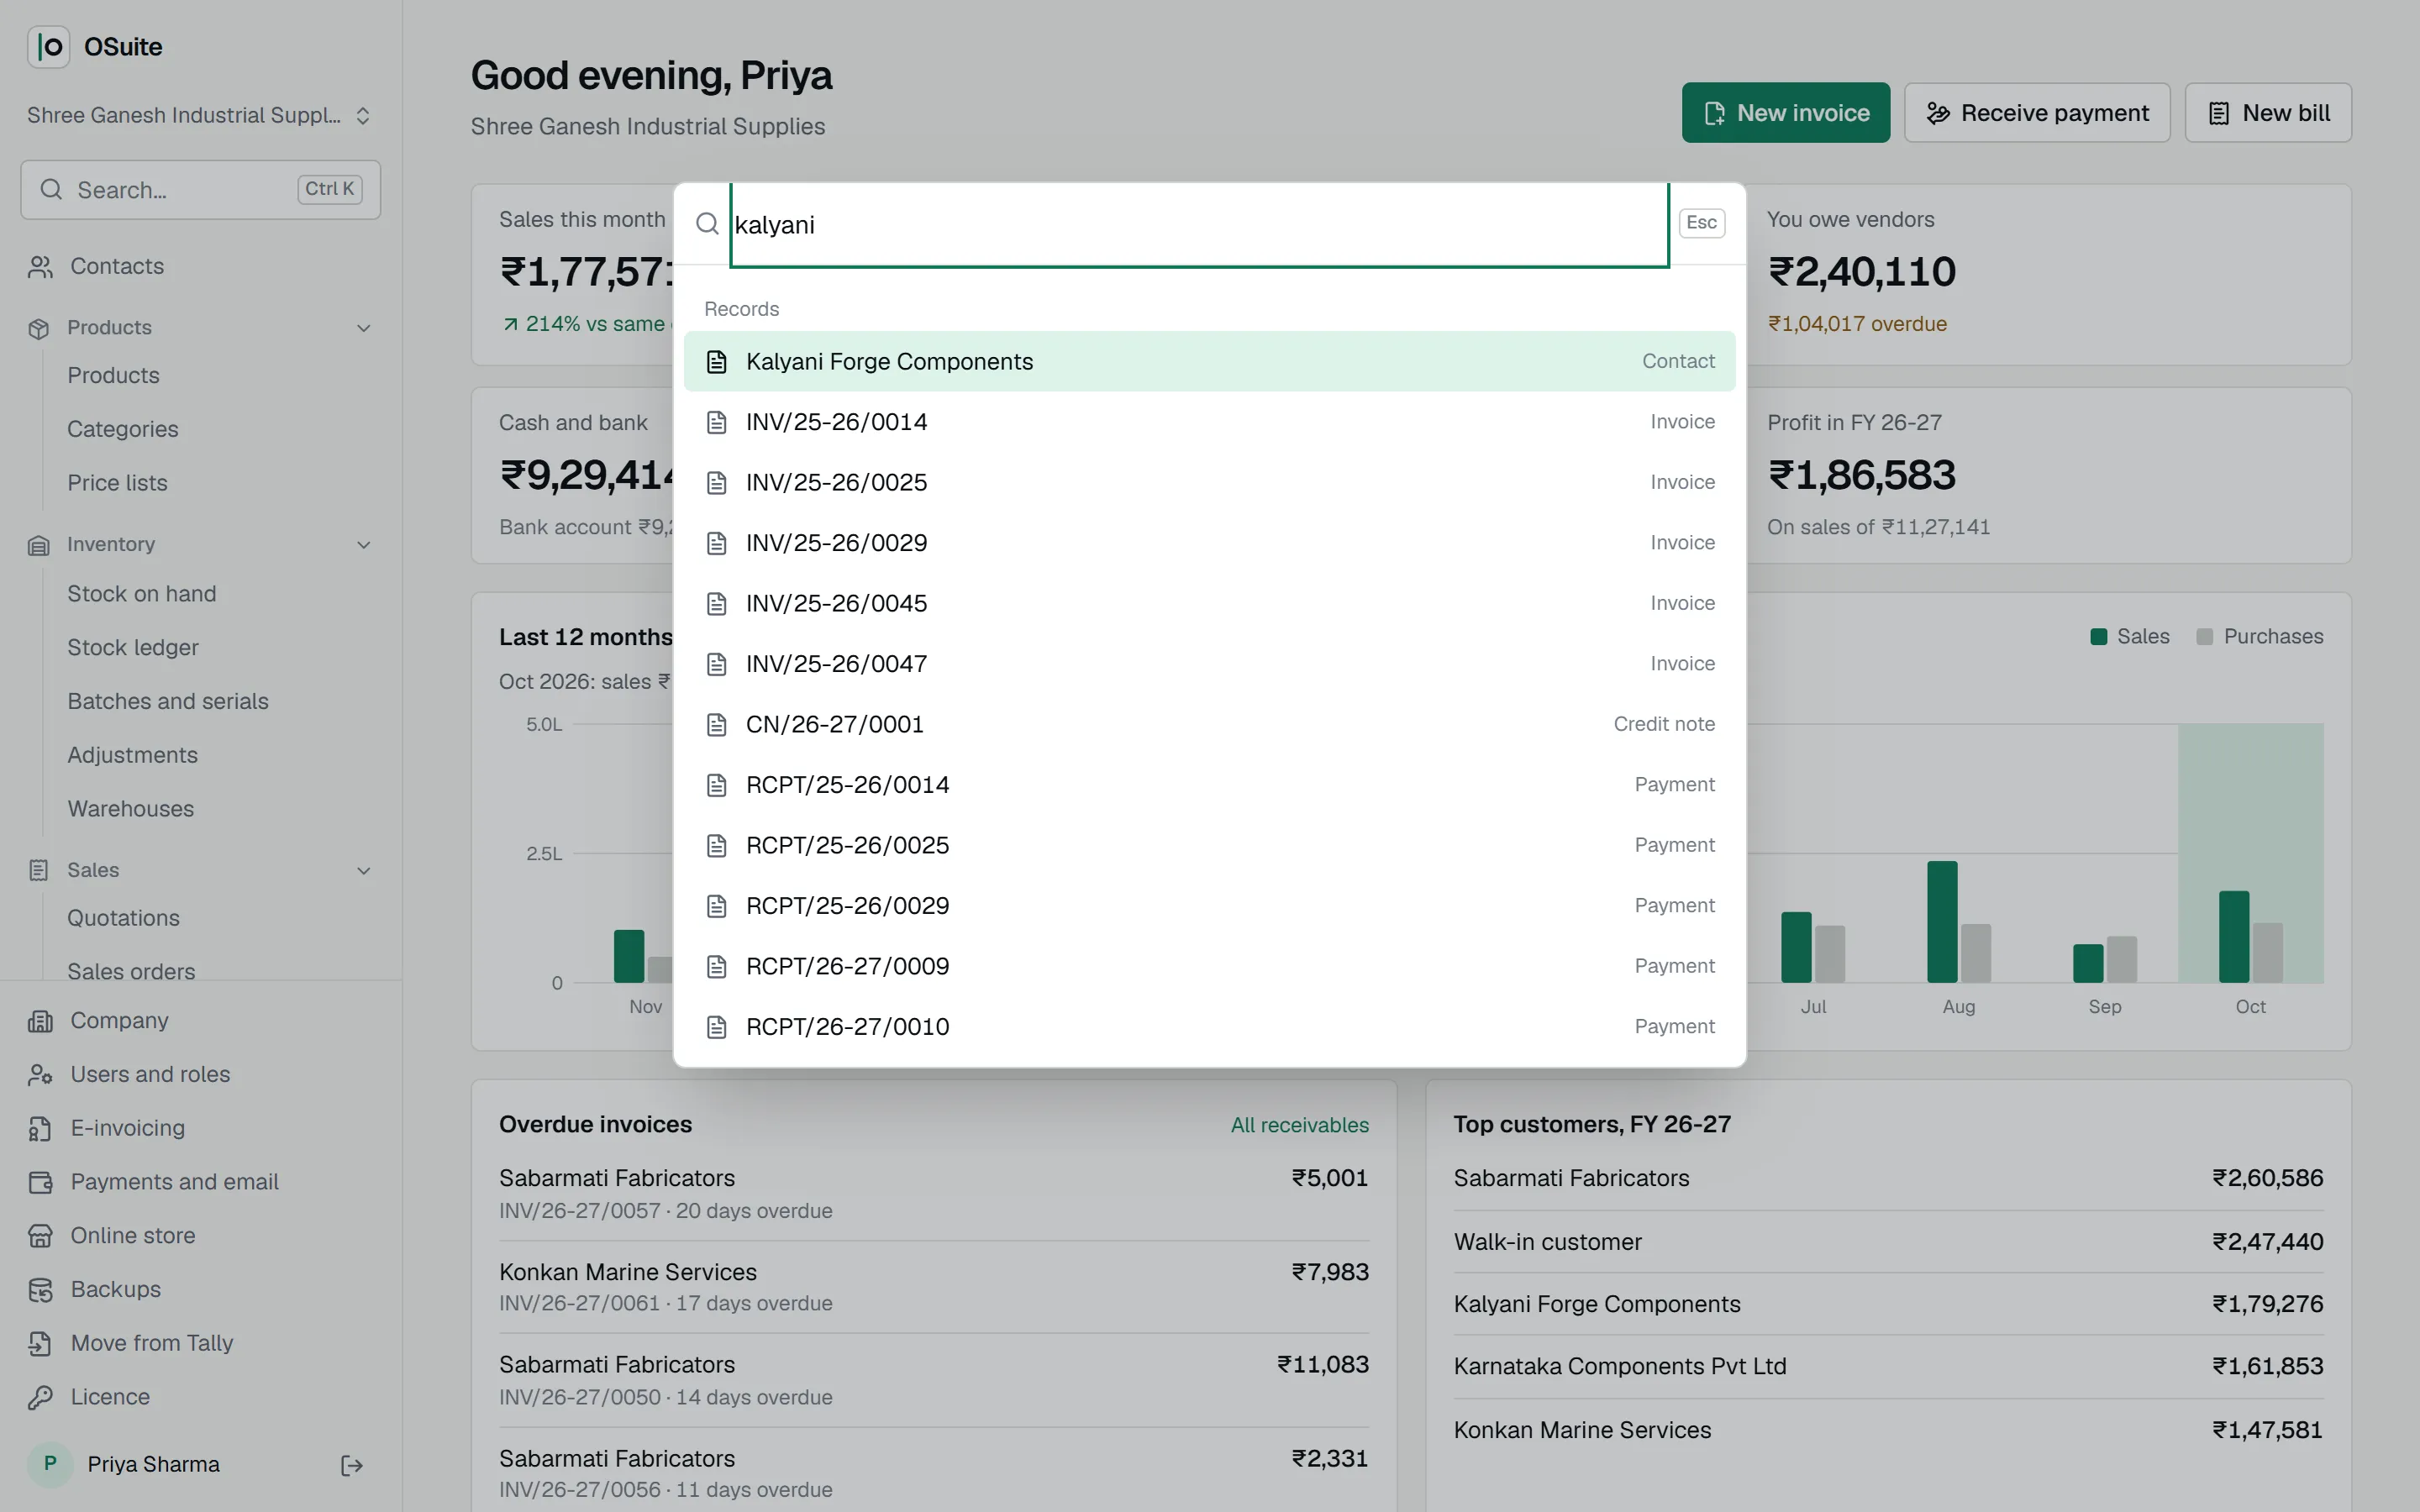Click the New bill button
The height and width of the screenshot is (1512, 2420).
coord(2267,113)
